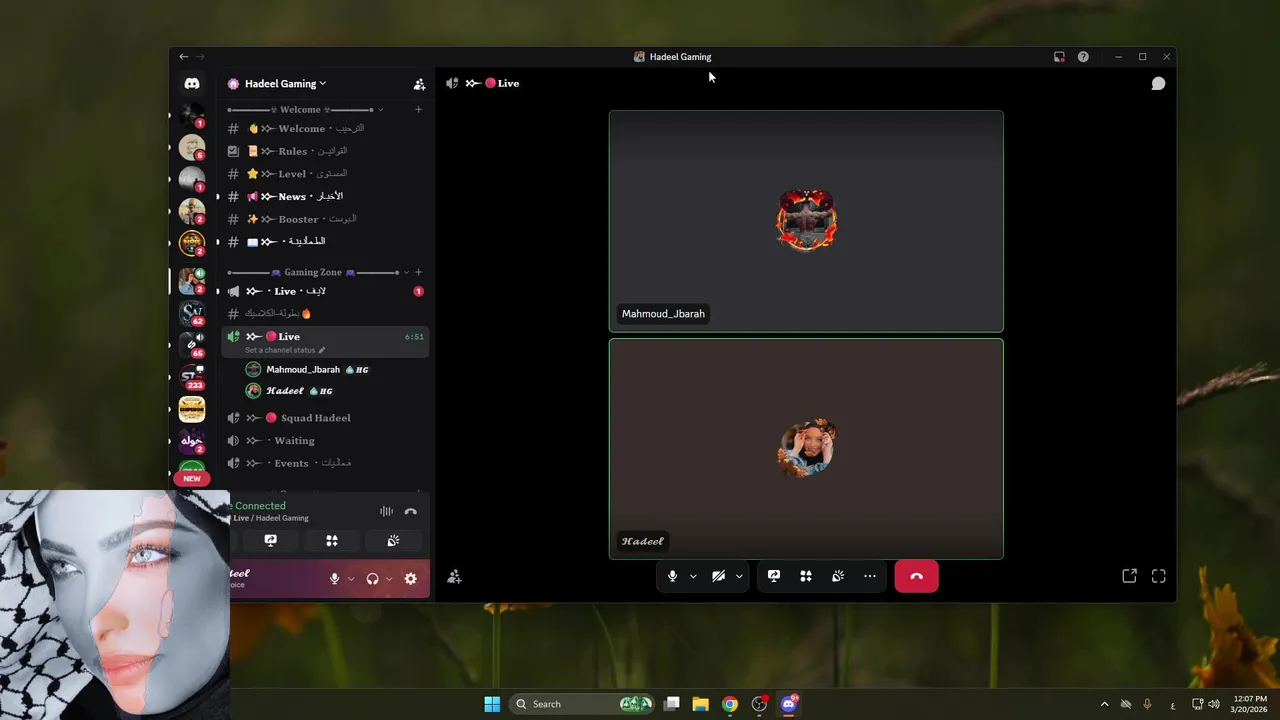Join the Events voice channel
Image resolution: width=1280 pixels, height=720 pixels.
(325, 463)
